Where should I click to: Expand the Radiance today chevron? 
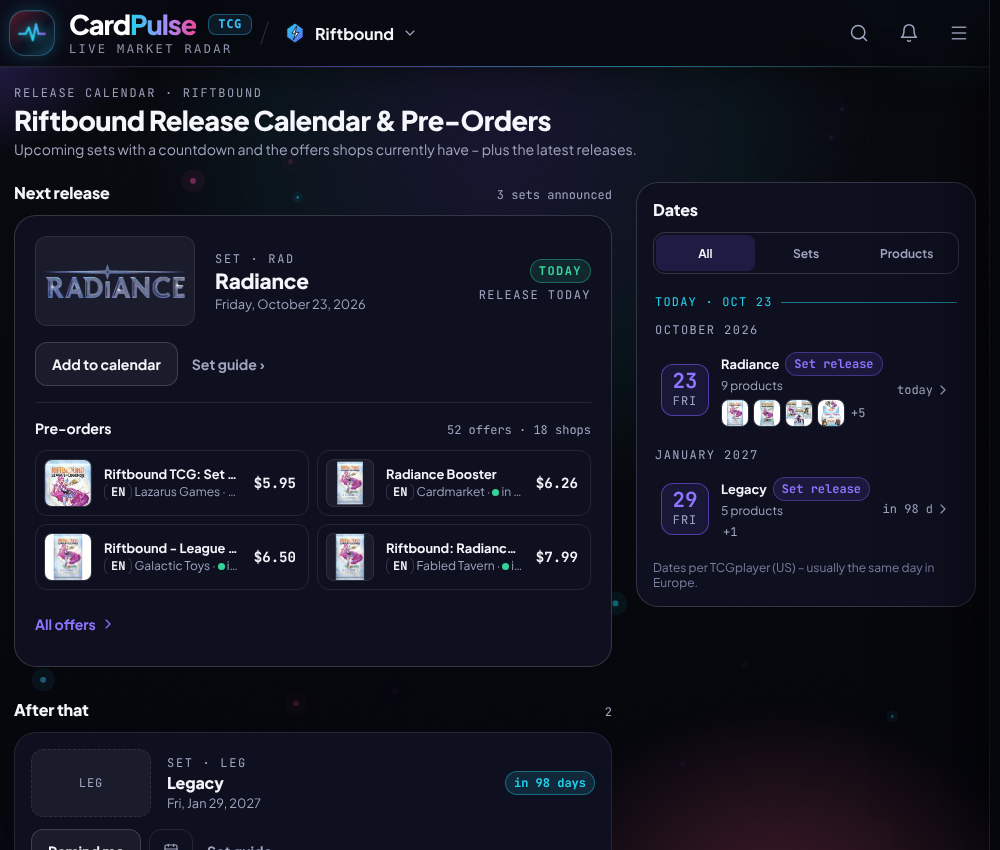[943, 390]
